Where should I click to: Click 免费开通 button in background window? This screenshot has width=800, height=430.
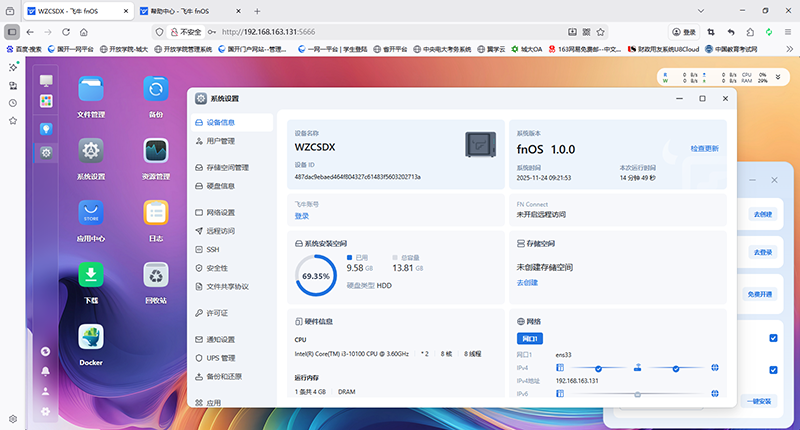(x=760, y=294)
